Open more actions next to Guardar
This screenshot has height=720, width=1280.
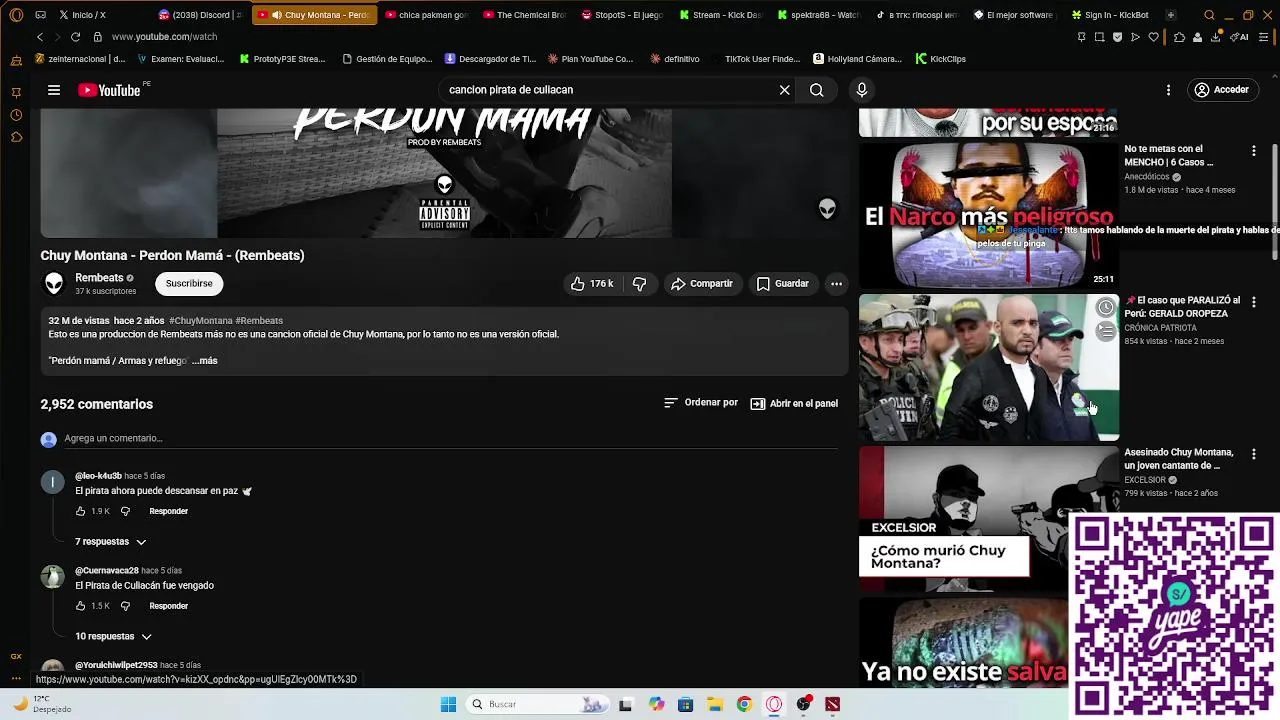pos(836,284)
